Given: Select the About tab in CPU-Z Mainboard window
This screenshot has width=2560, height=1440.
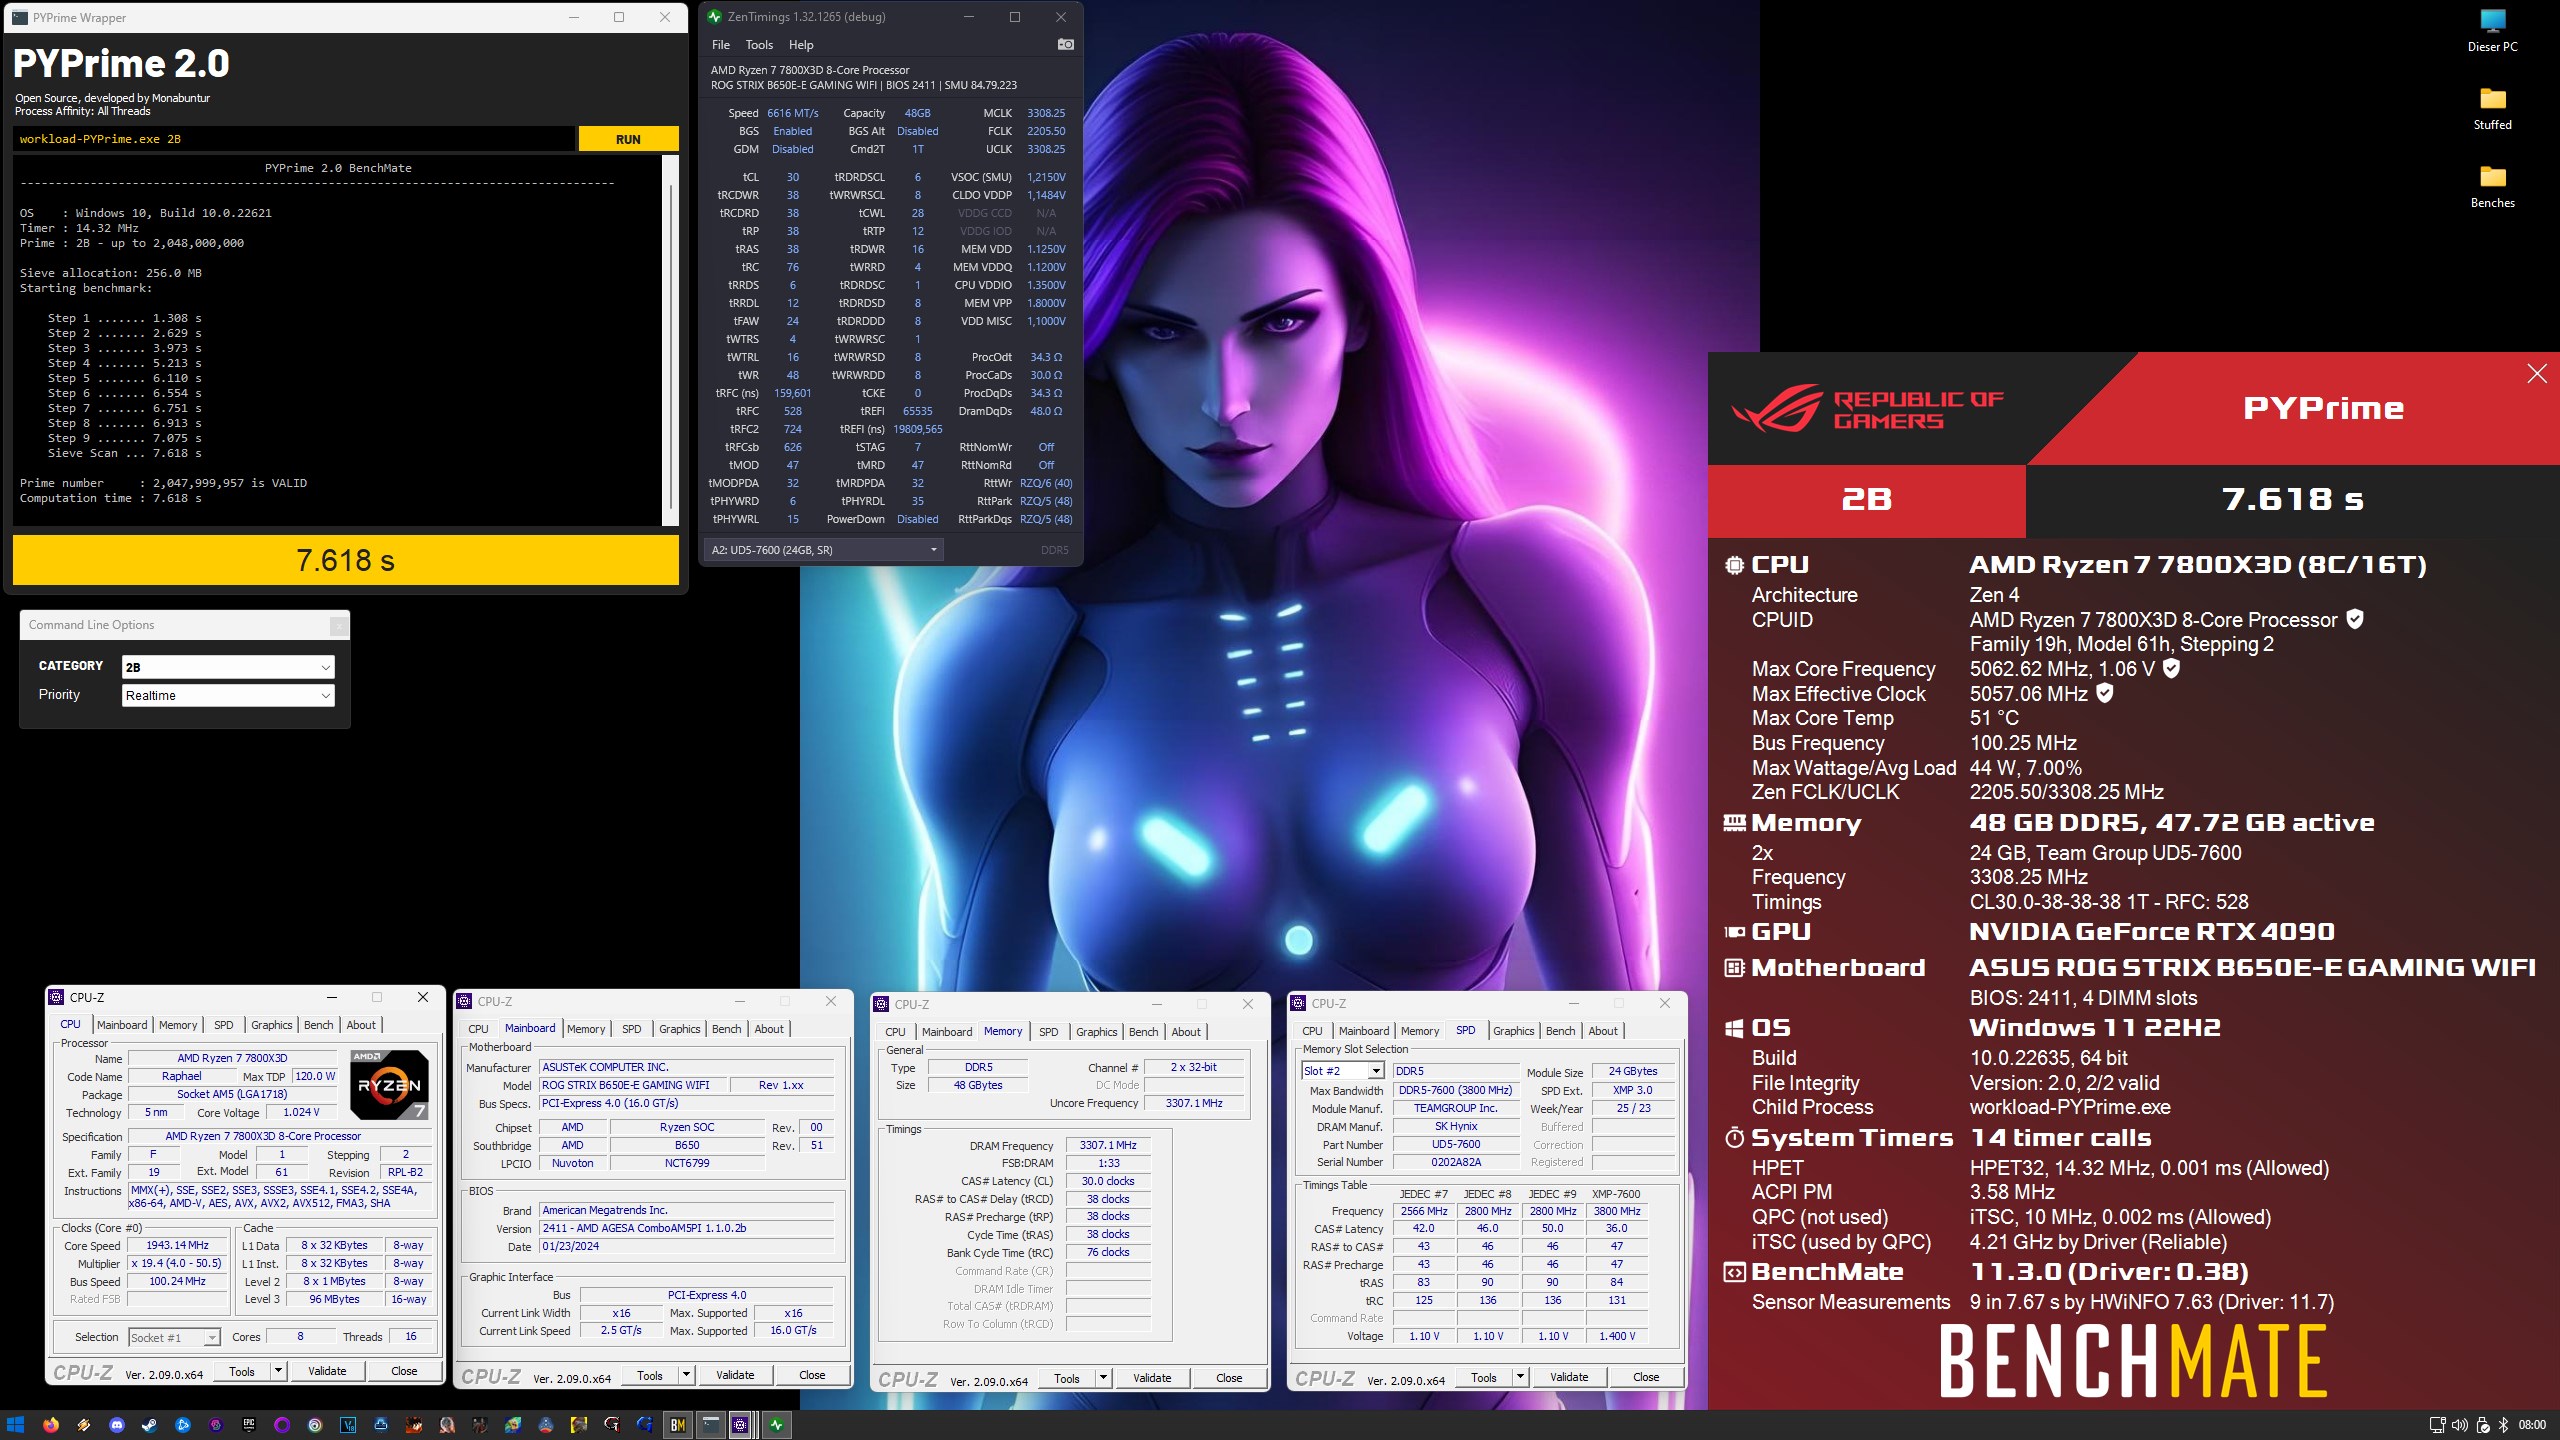Looking at the screenshot, I should click(x=769, y=1029).
